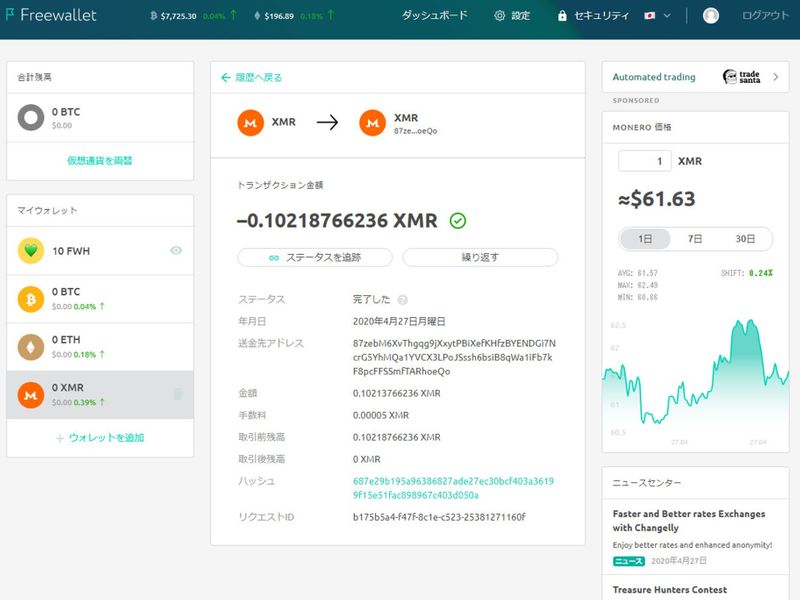Click the green transaction completed checkmark
The width and height of the screenshot is (800, 600).
458,221
